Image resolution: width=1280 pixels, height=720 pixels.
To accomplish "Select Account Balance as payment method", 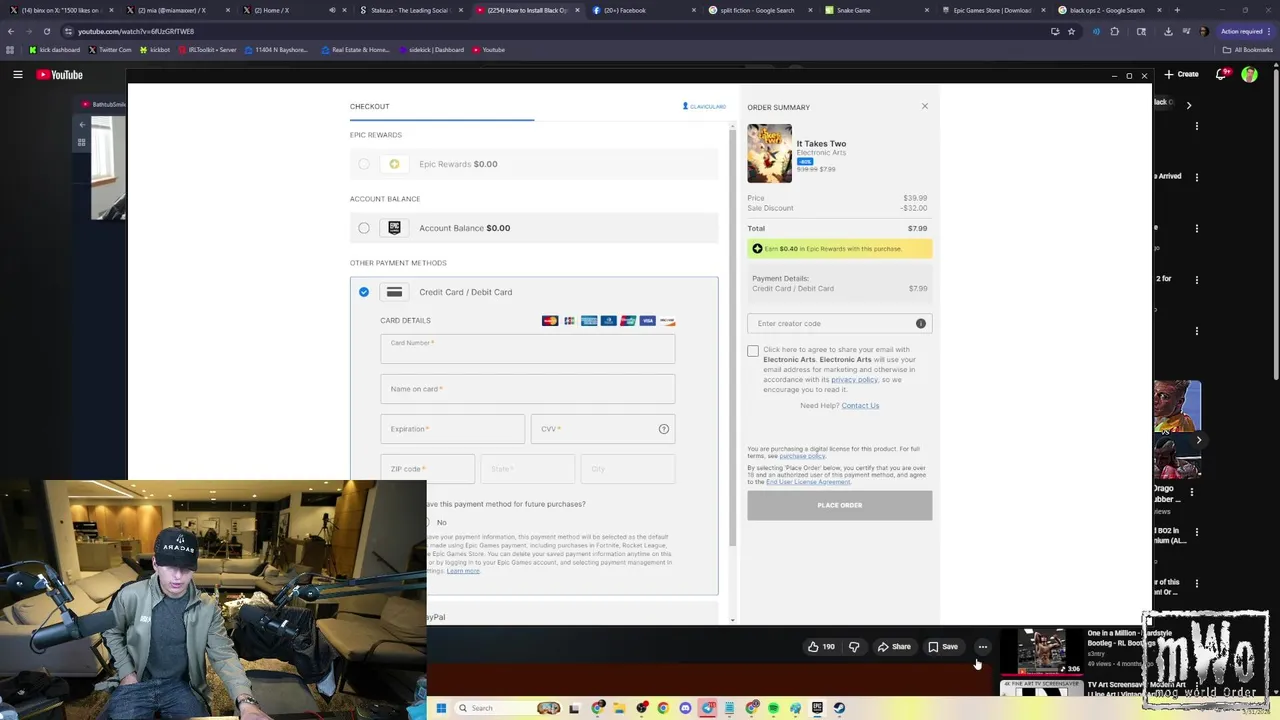I will point(364,228).
